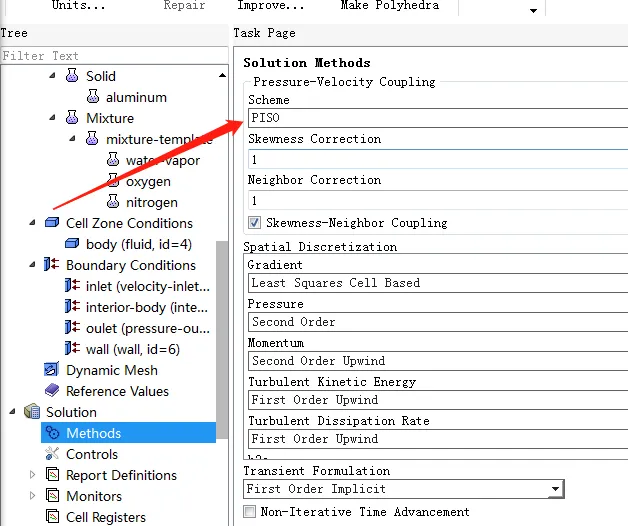This screenshot has height=526, width=628.
Task: Select the Controls tree item
Action: (x=92, y=454)
